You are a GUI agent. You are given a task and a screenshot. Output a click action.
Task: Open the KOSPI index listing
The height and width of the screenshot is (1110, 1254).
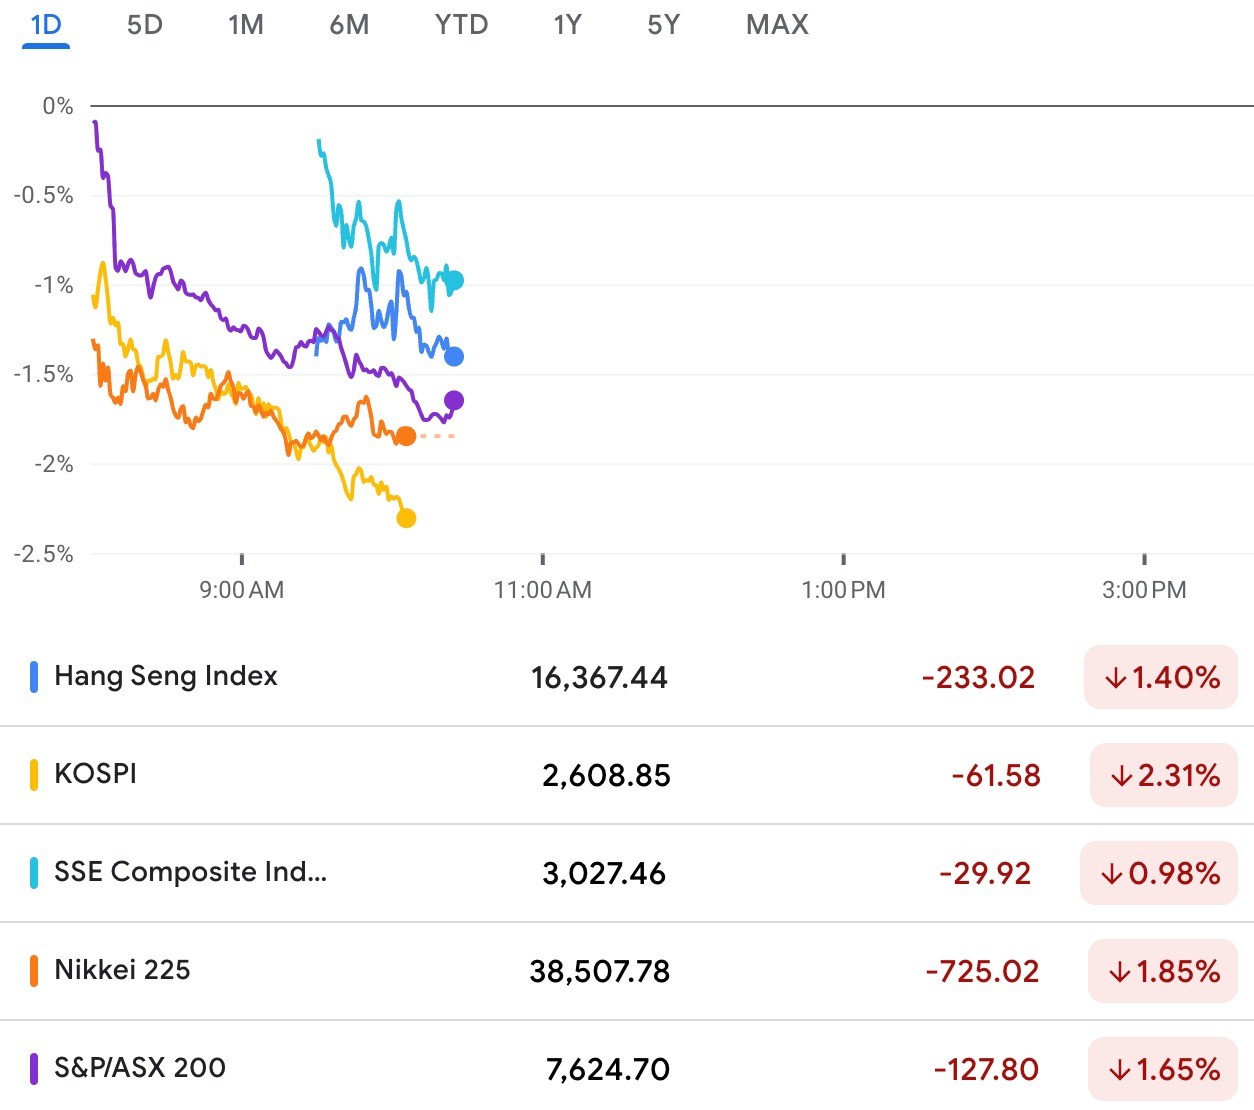[96, 774]
